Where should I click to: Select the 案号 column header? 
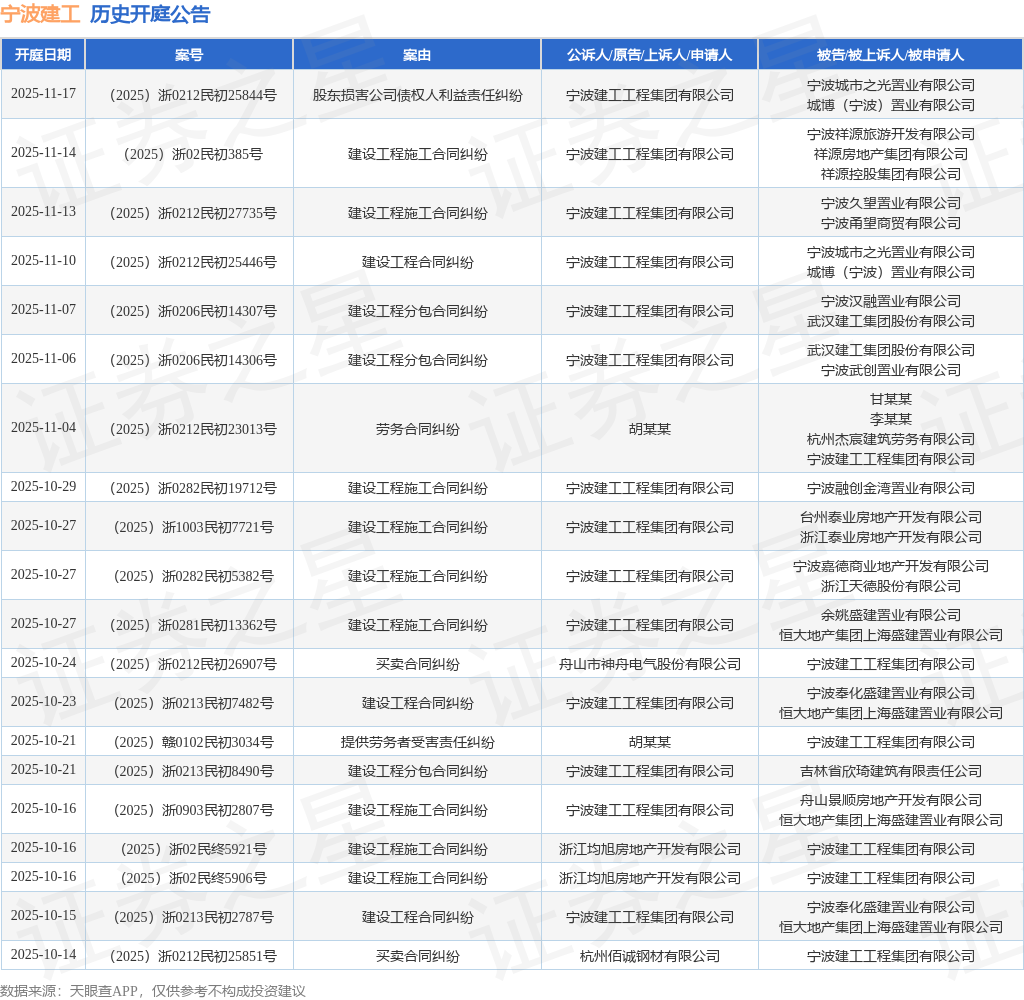coord(189,55)
